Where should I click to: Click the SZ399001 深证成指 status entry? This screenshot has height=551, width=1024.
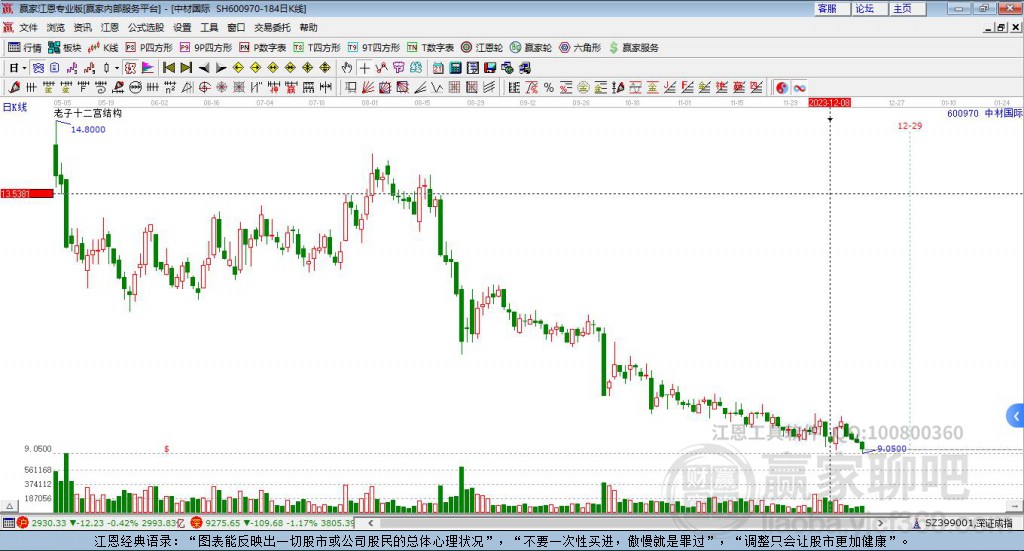[x=963, y=523]
